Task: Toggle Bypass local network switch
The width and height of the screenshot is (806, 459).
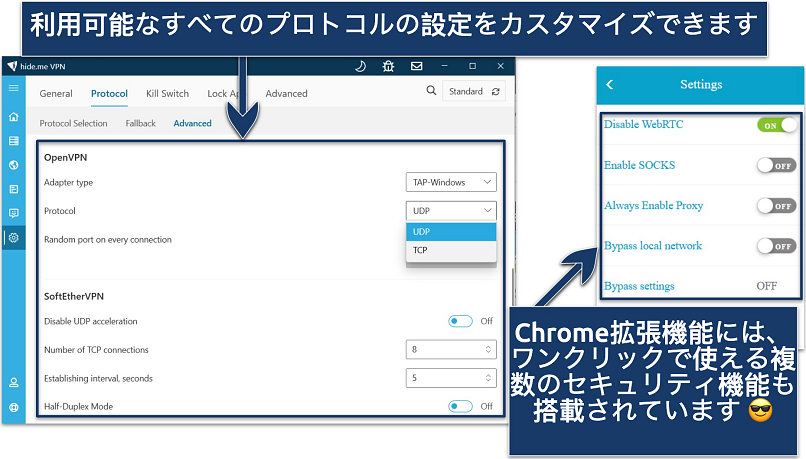Action: [777, 246]
